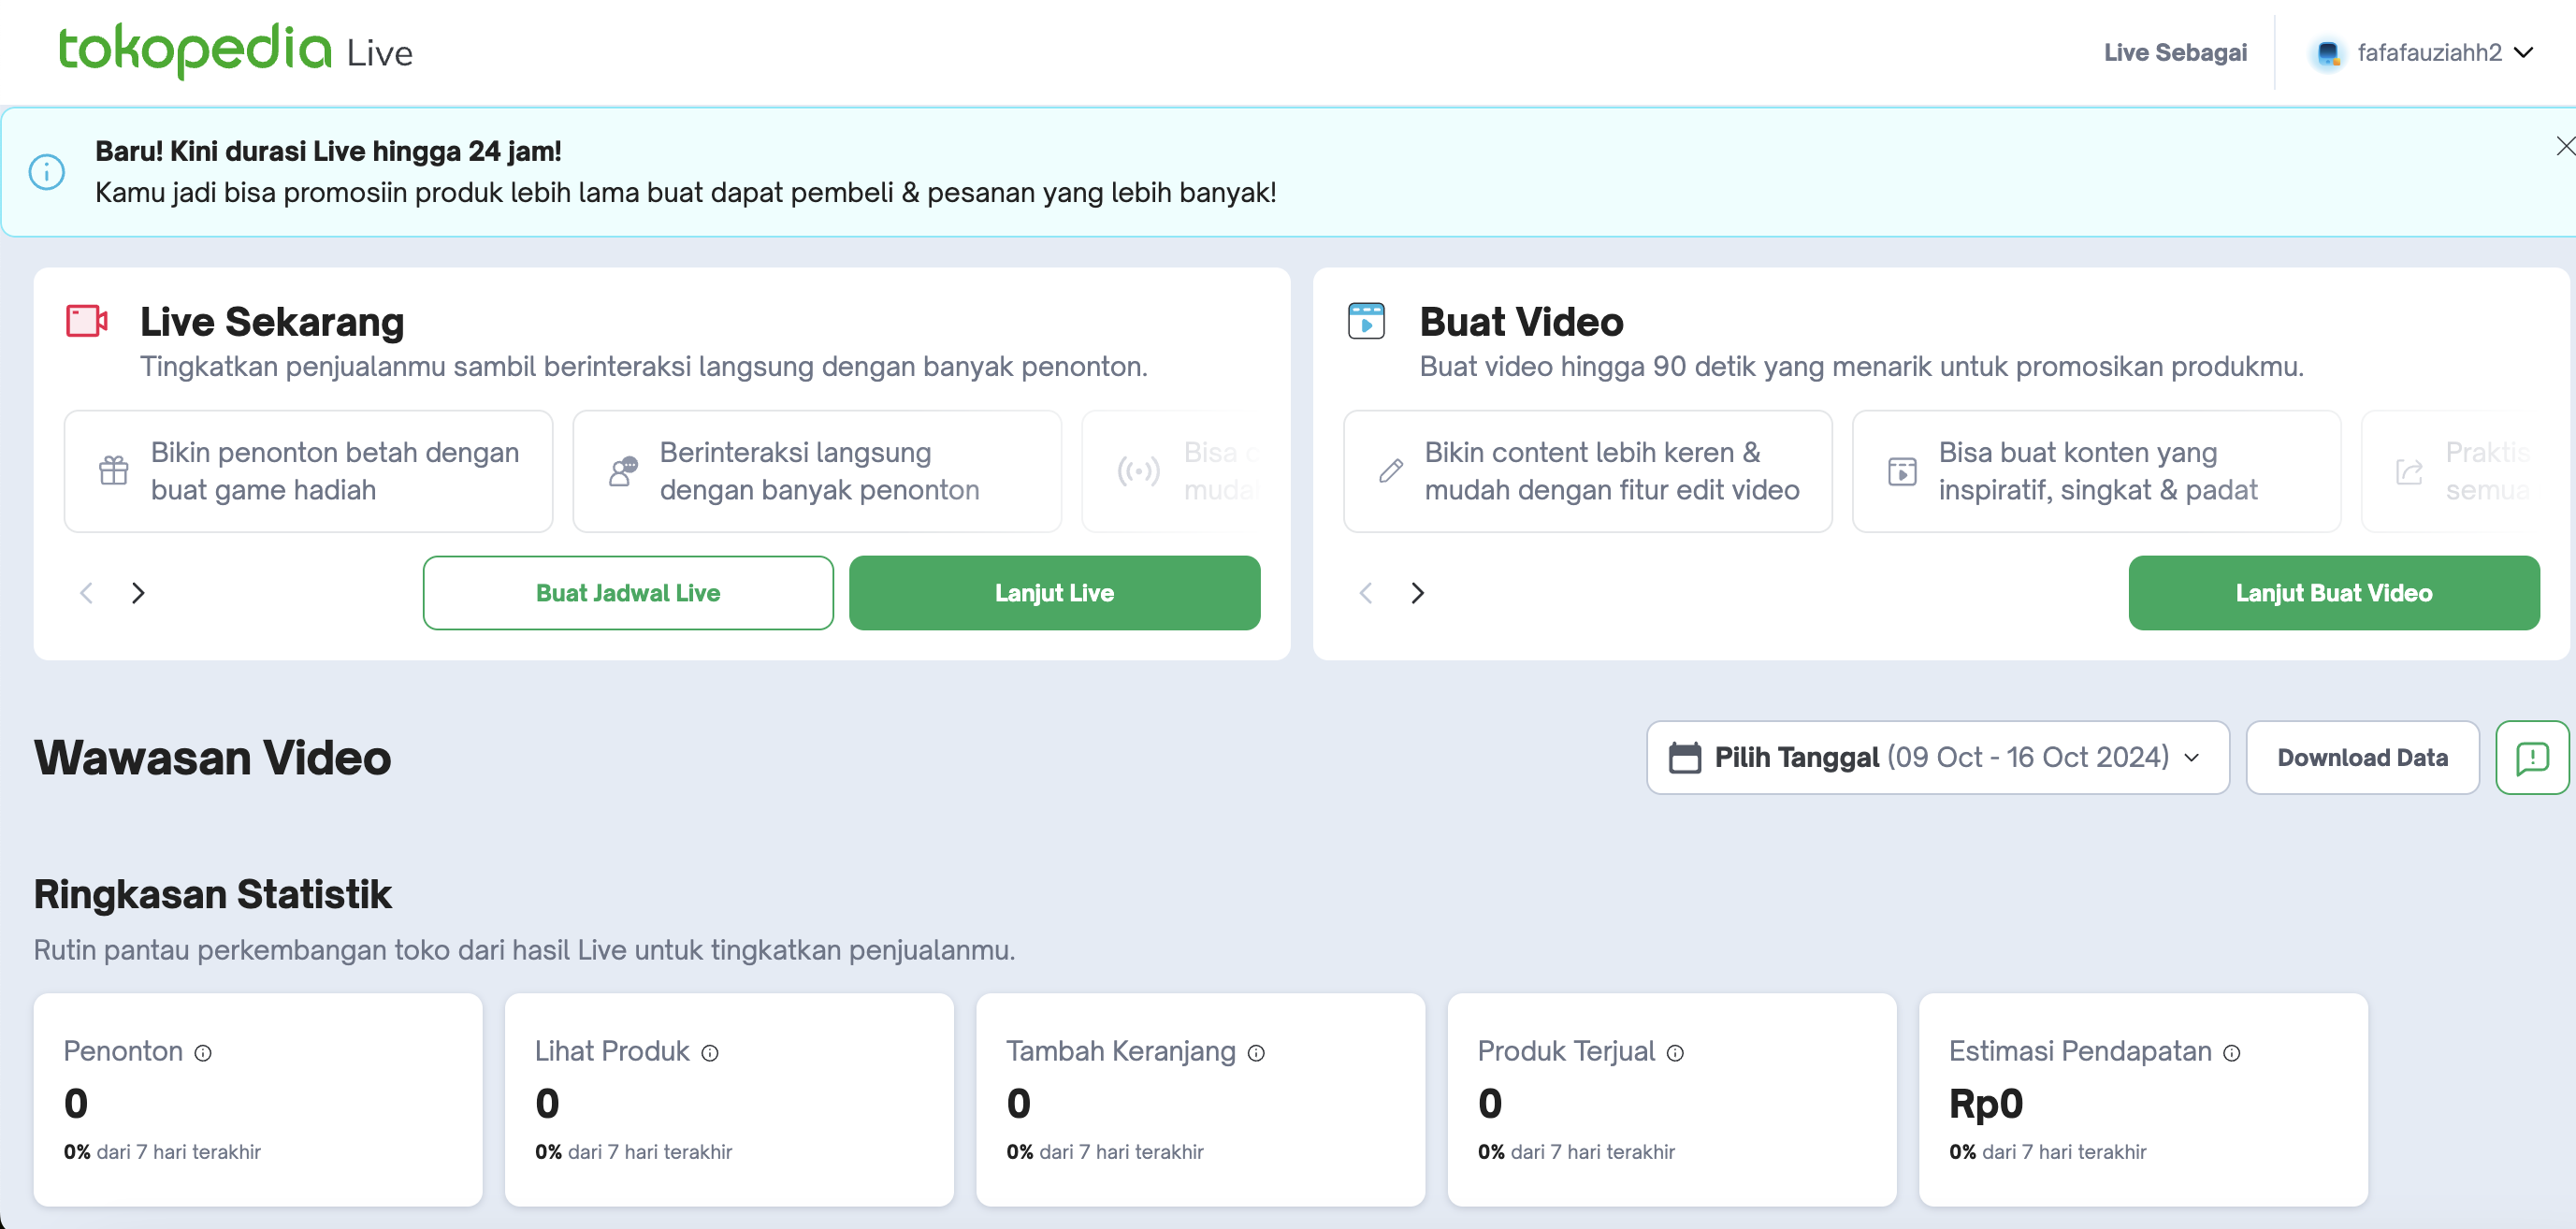
Task: Click the Buat Jadwal Live button
Action: click(627, 592)
